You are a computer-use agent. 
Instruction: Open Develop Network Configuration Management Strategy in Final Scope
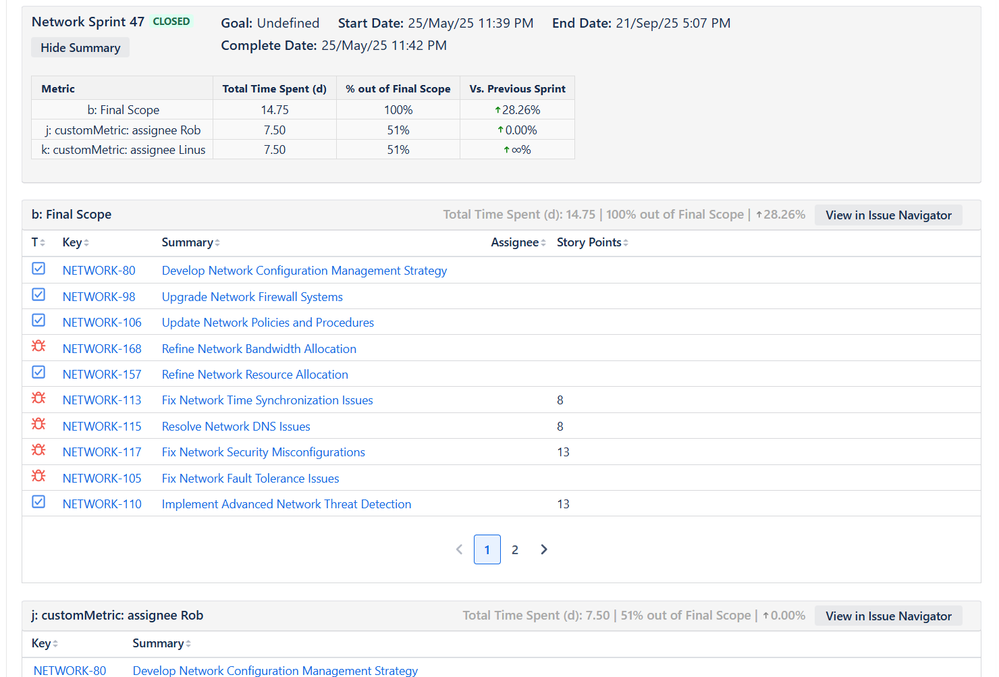[x=304, y=271]
